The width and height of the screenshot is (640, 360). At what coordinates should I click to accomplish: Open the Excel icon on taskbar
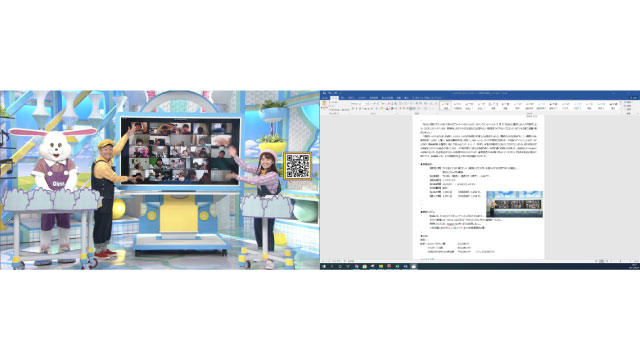397,266
